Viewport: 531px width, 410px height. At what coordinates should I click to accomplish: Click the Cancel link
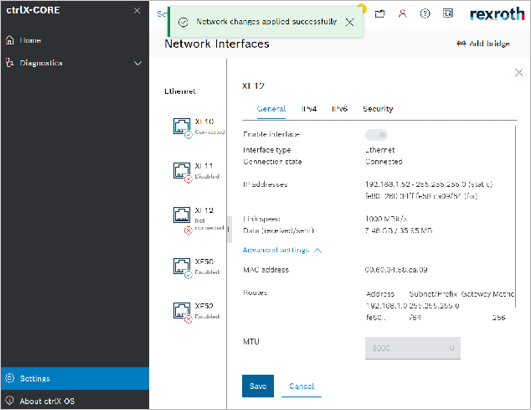click(301, 386)
